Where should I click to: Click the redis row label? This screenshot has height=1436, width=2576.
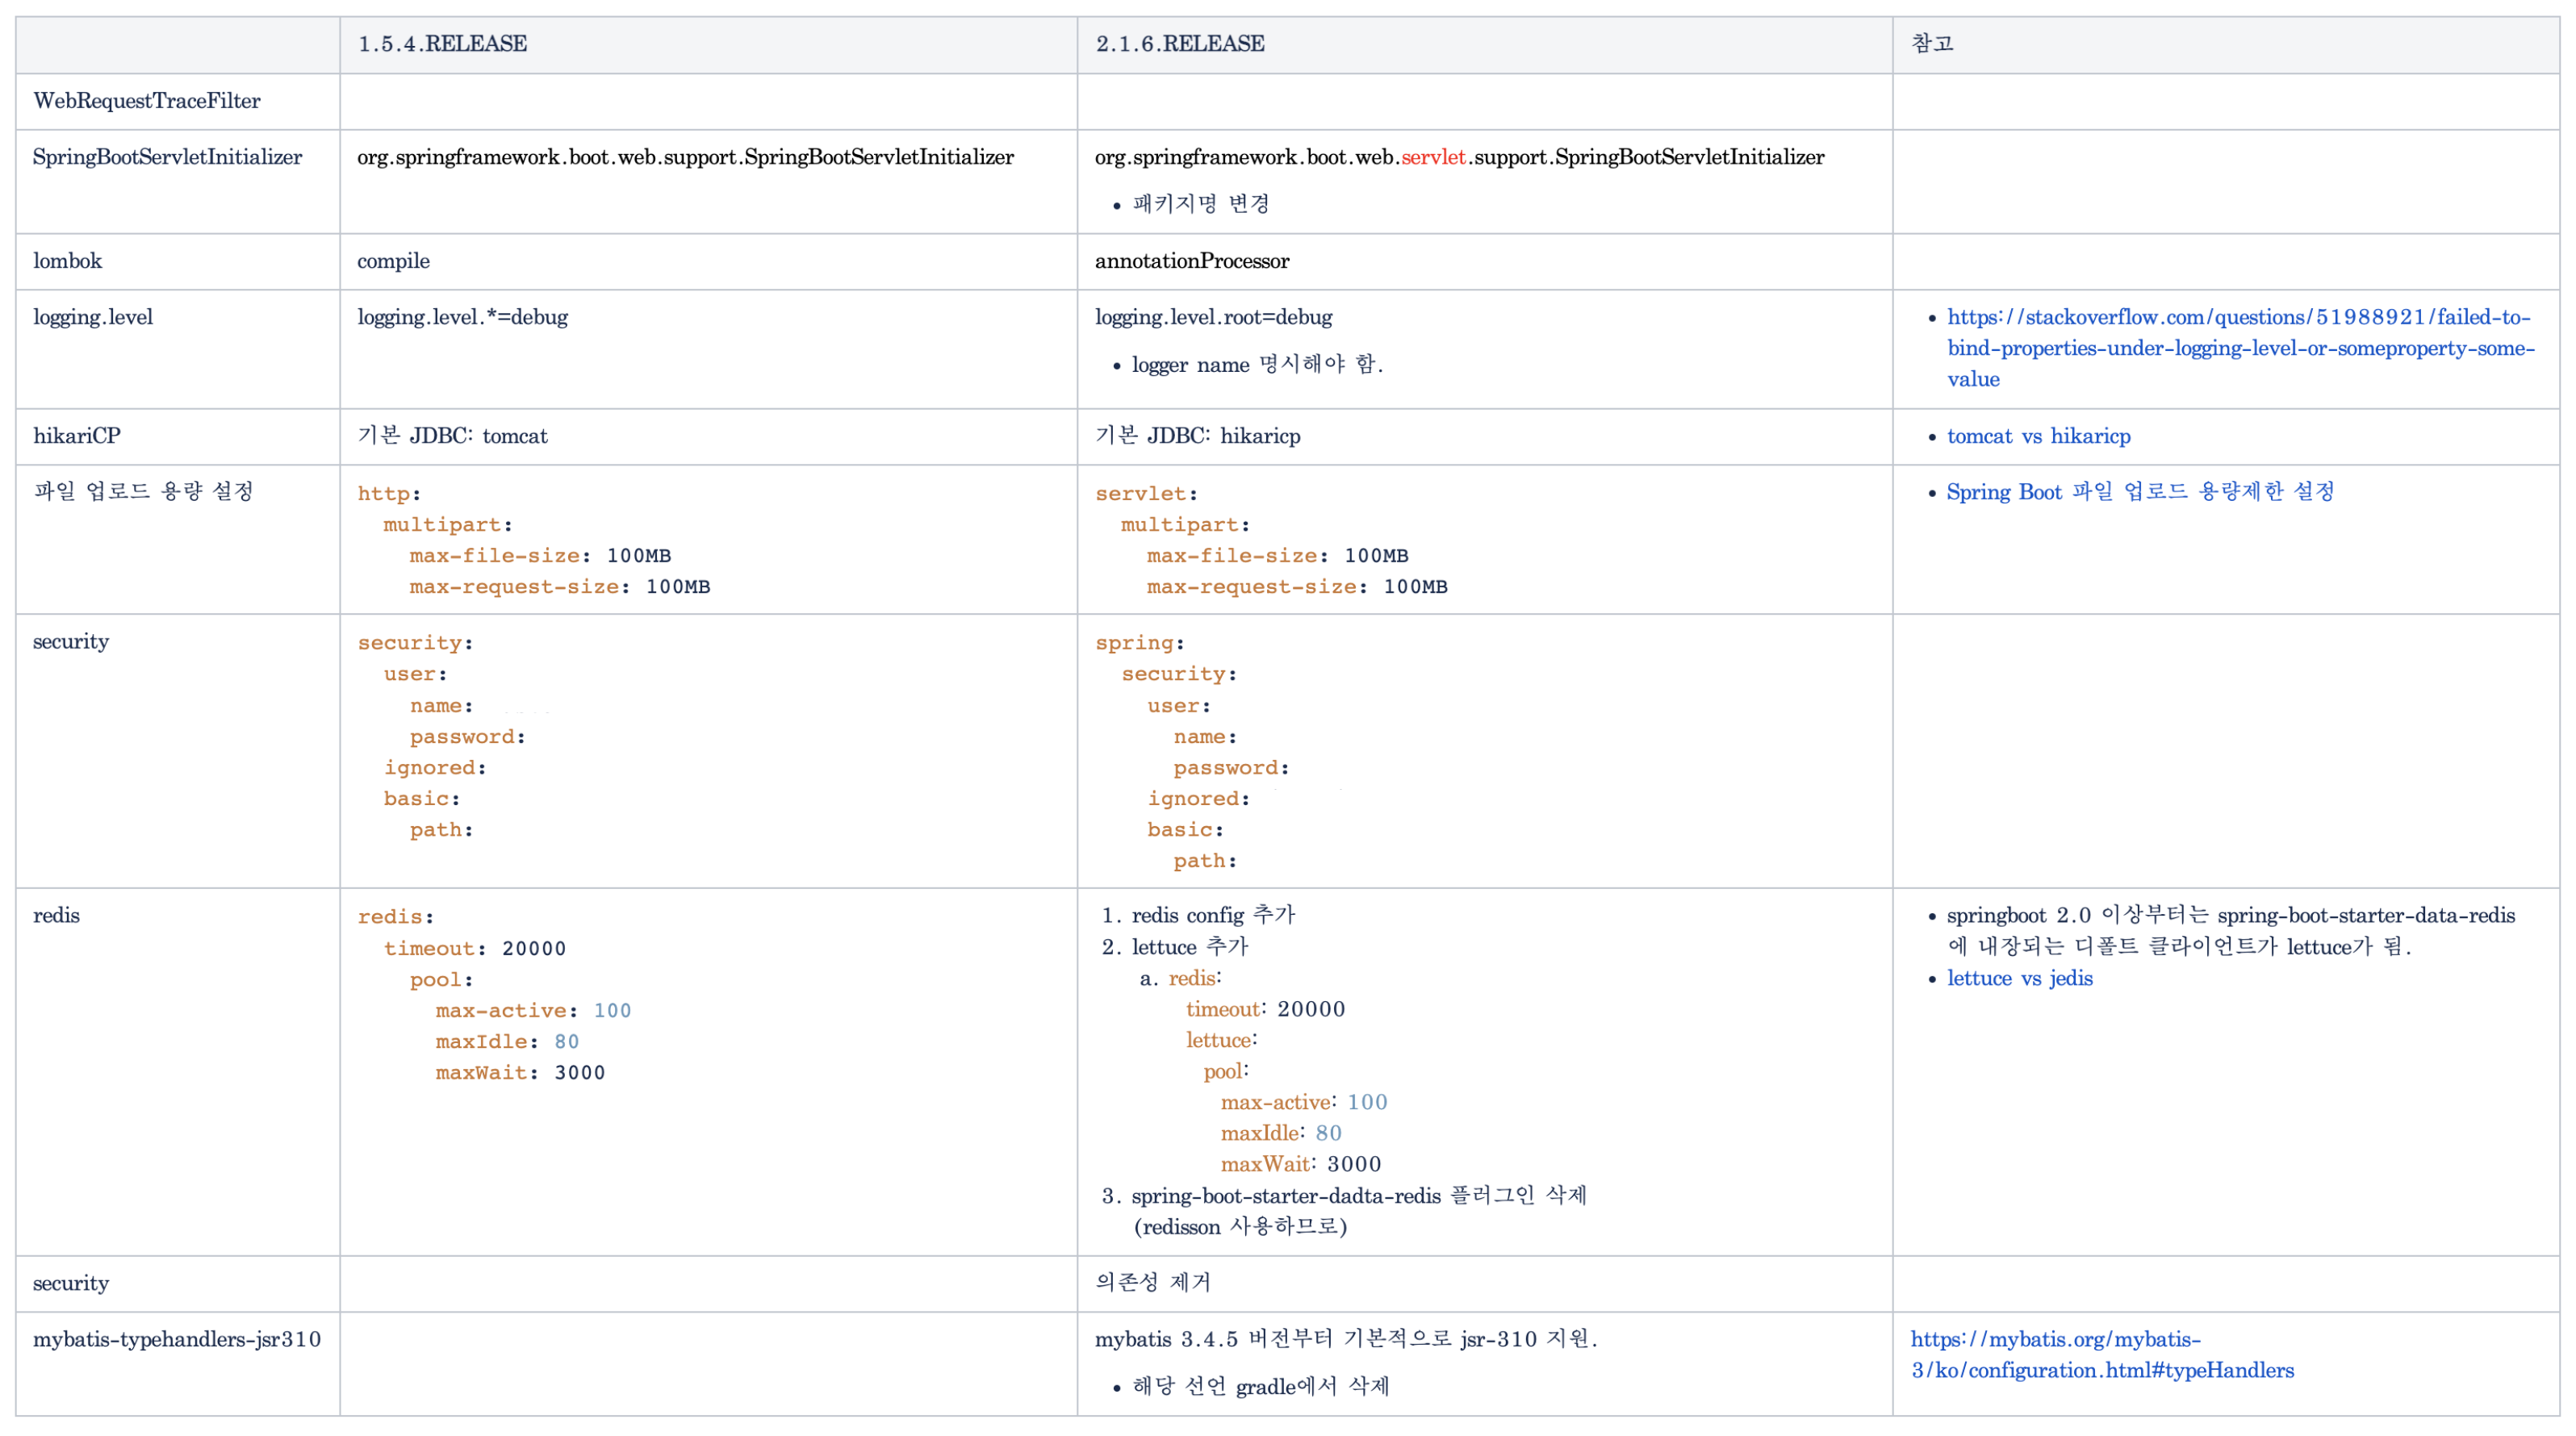(x=56, y=915)
